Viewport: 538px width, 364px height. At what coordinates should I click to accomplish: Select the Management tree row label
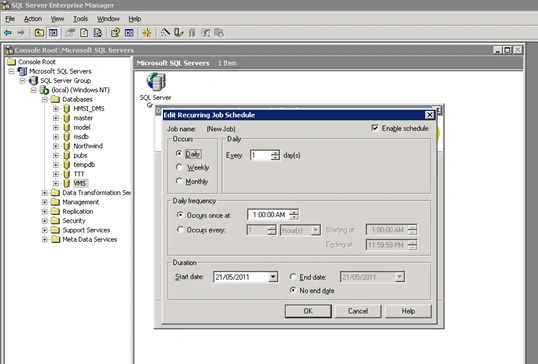(81, 202)
